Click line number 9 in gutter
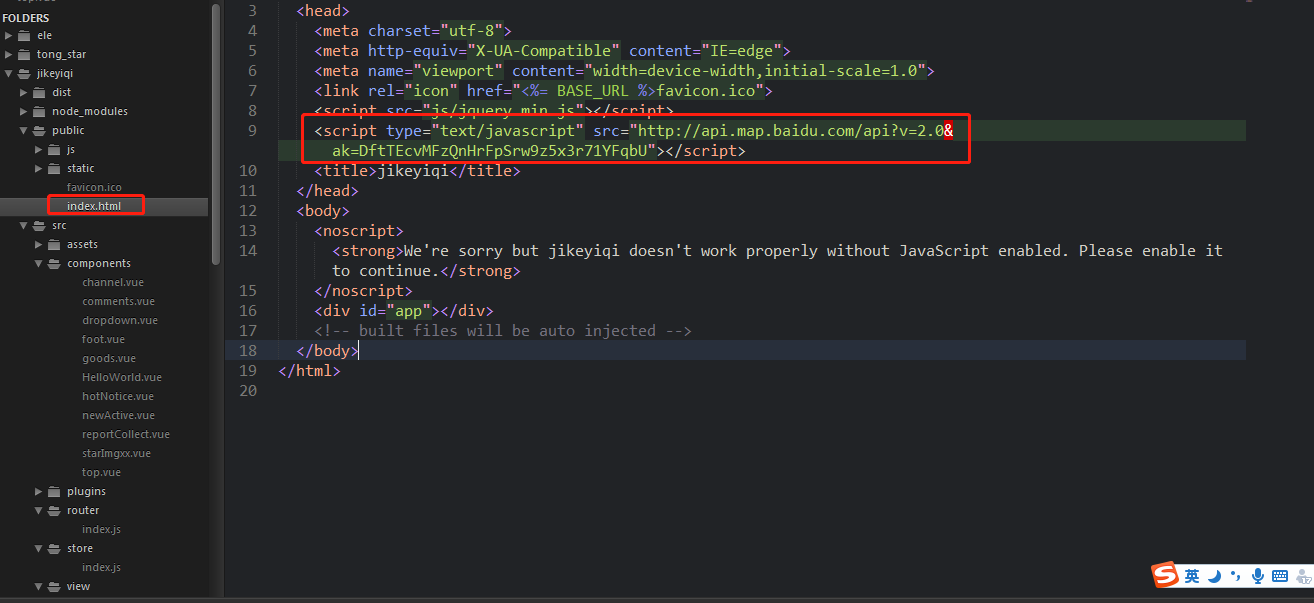 [252, 130]
